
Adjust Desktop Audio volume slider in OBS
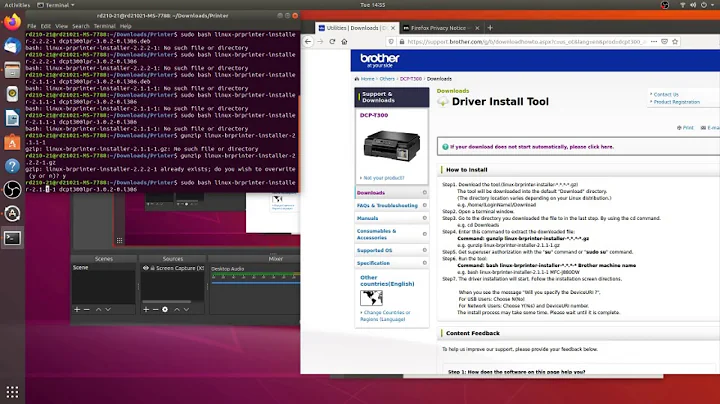[255, 282]
